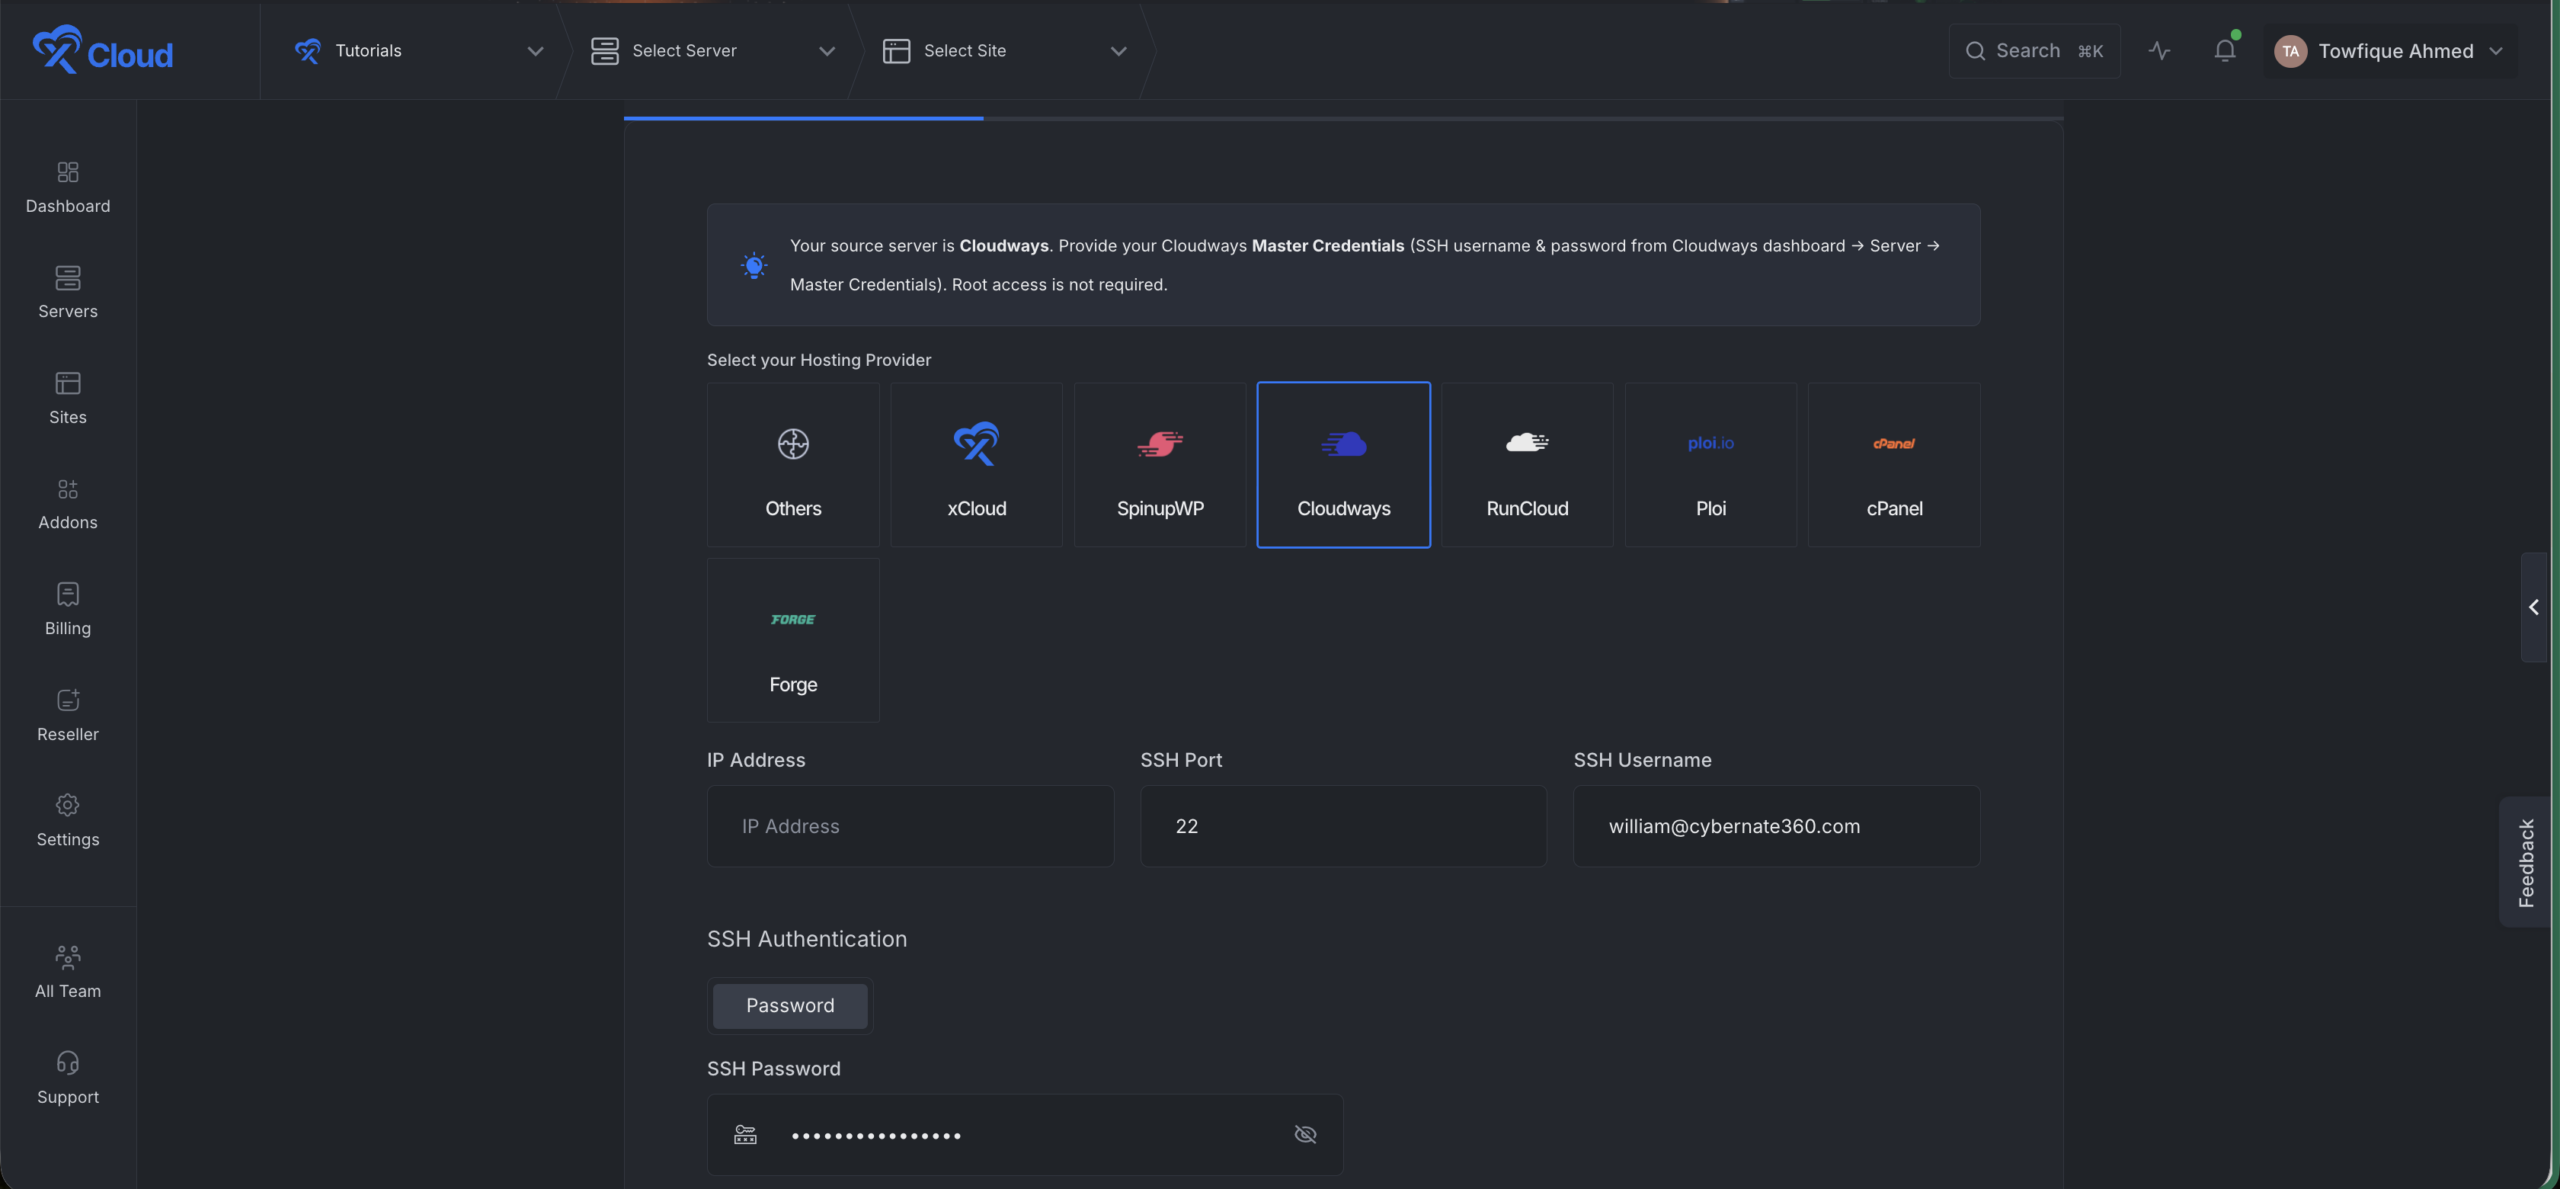This screenshot has width=2560, height=1189.
Task: Open Settings in the sidebar
Action: tap(68, 821)
